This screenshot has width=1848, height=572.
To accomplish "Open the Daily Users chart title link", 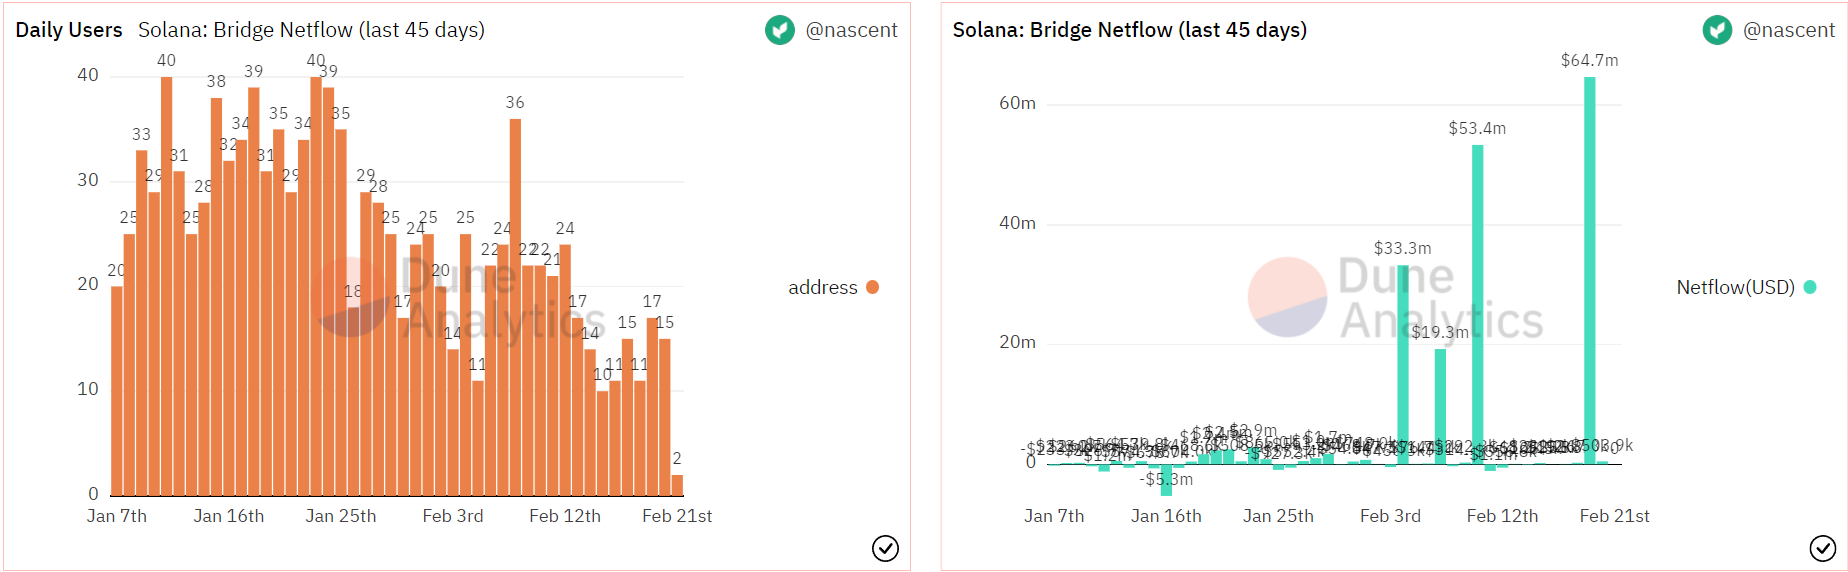I will pos(69,30).
